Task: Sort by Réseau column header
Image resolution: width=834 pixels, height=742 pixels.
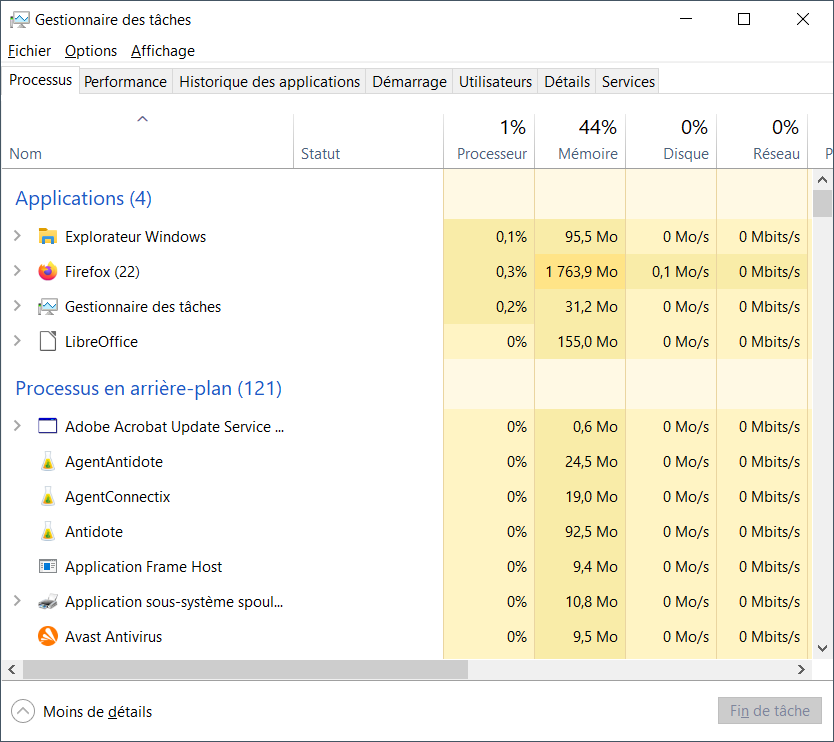Action: pyautogui.click(x=762, y=141)
